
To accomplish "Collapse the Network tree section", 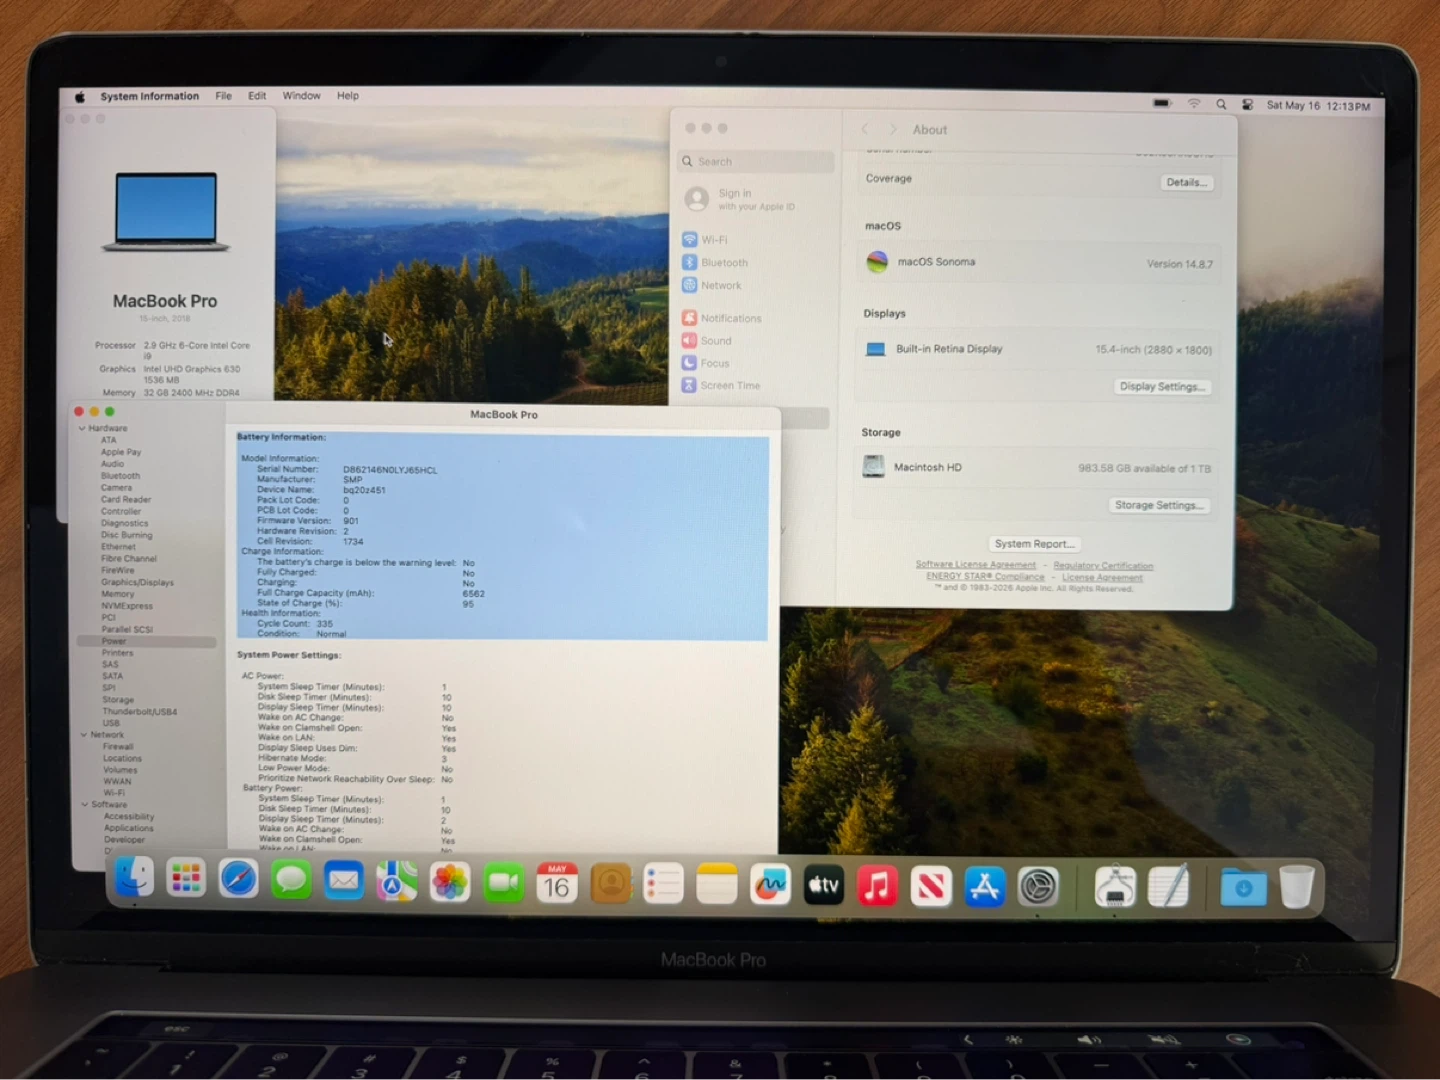I will (83, 735).
